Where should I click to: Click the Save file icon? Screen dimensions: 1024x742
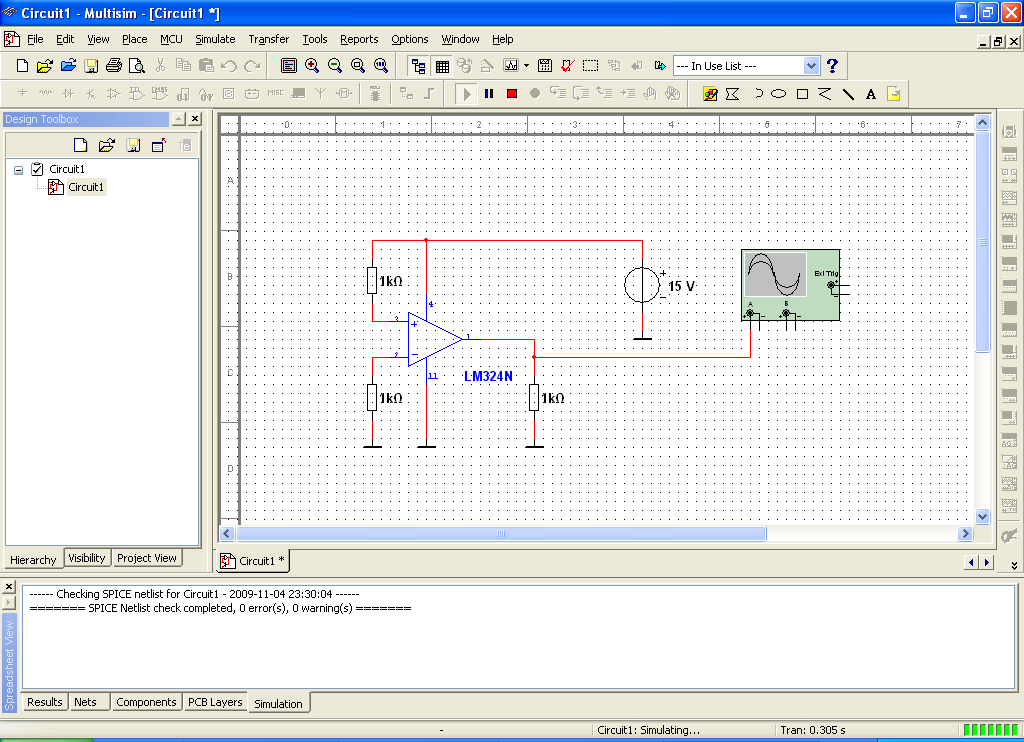91,65
